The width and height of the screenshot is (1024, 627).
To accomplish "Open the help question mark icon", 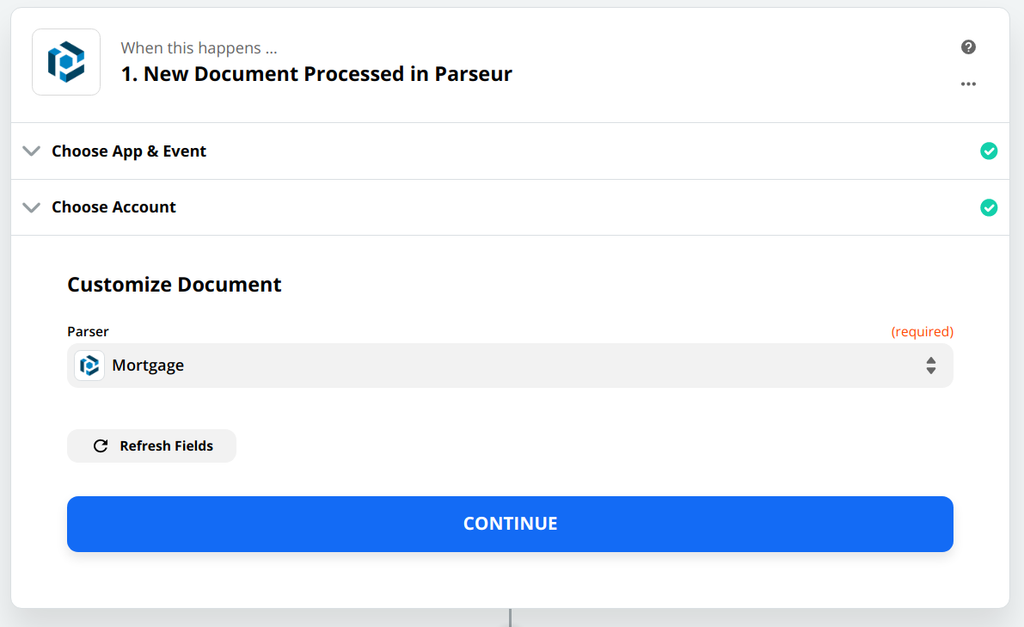I will point(967,47).
